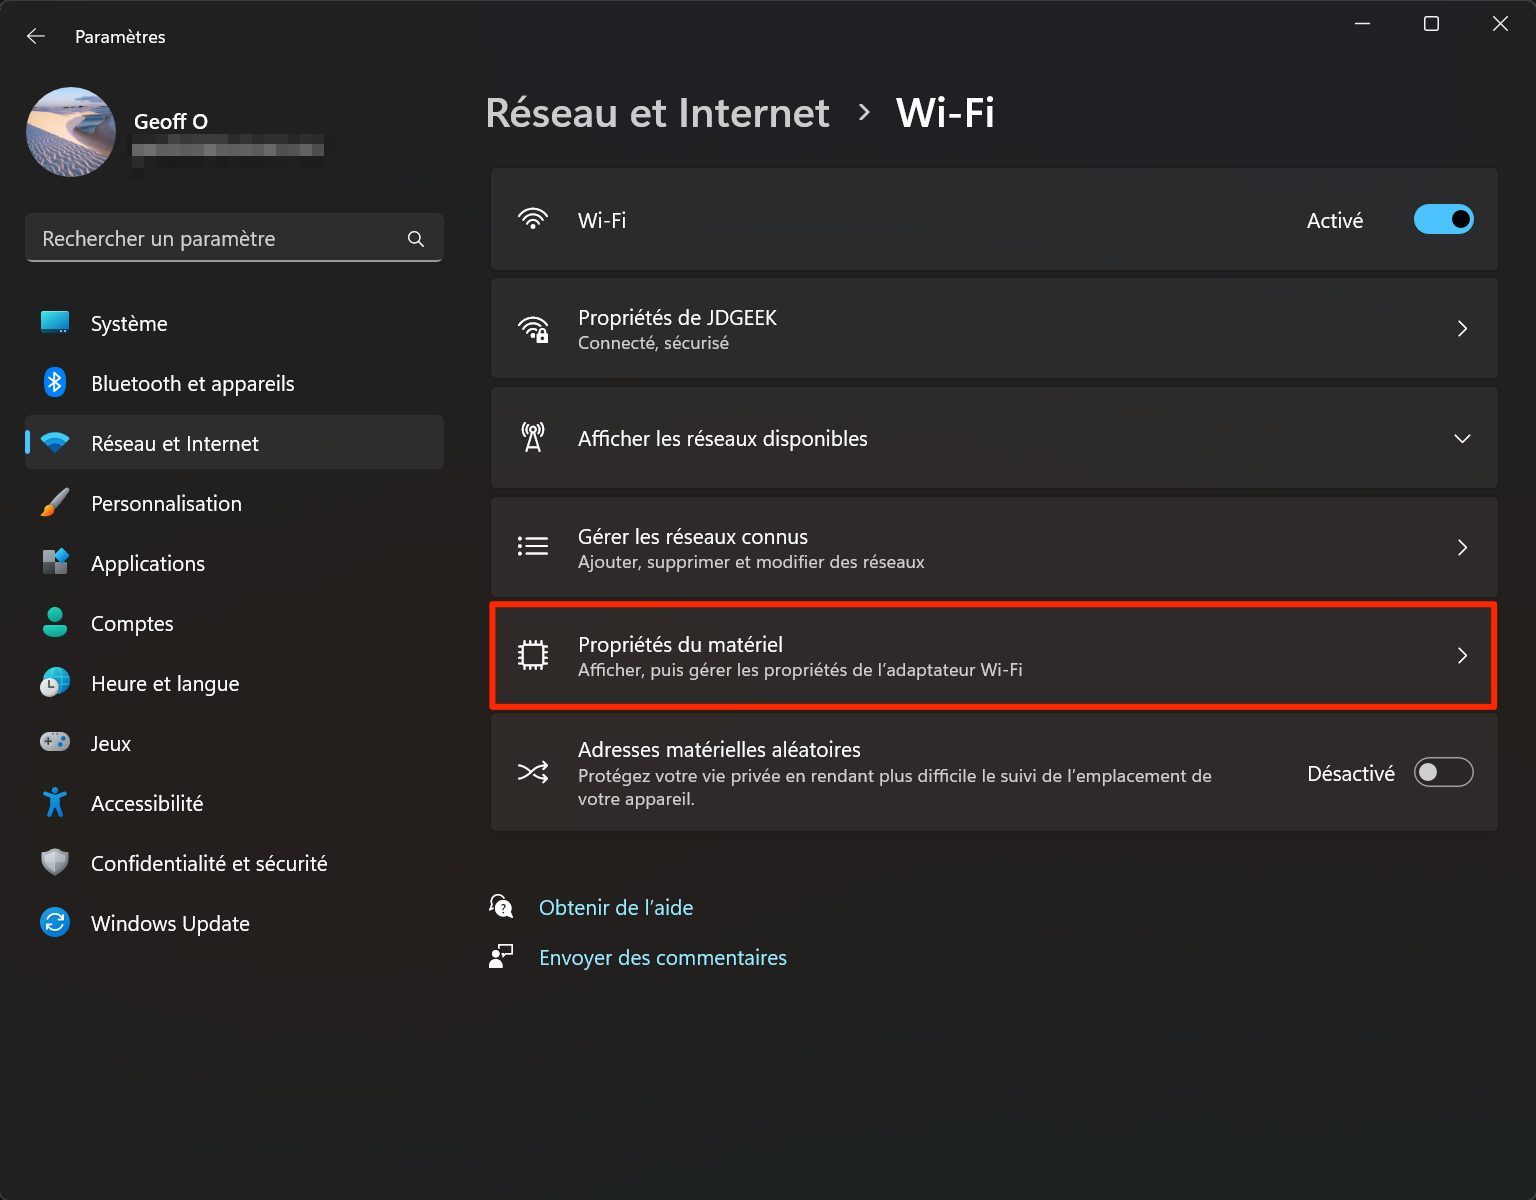Click the Jeux gamepad icon
Viewport: 1536px width, 1200px height.
(x=55, y=742)
